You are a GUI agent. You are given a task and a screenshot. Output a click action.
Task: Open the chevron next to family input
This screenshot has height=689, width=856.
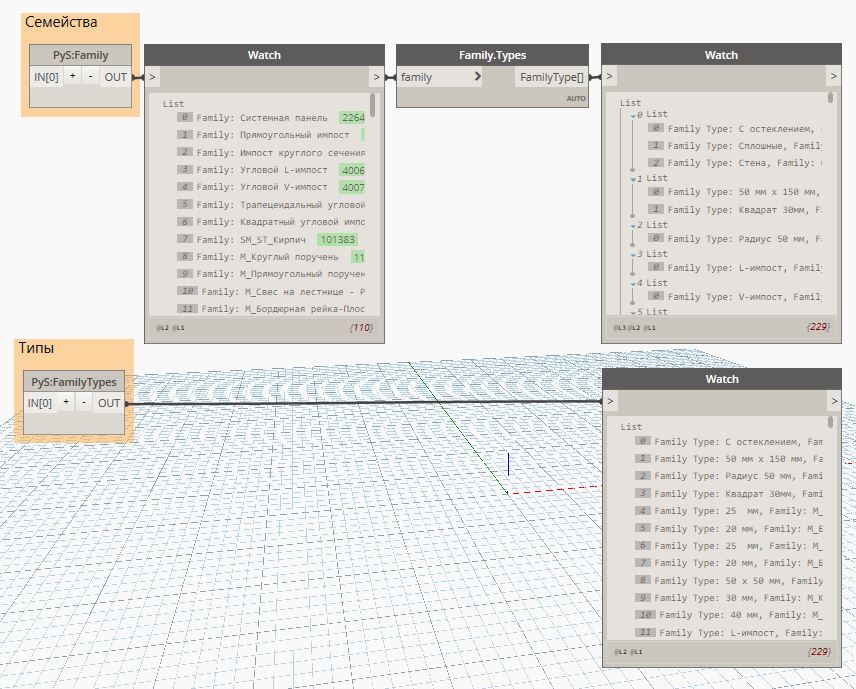[478, 76]
